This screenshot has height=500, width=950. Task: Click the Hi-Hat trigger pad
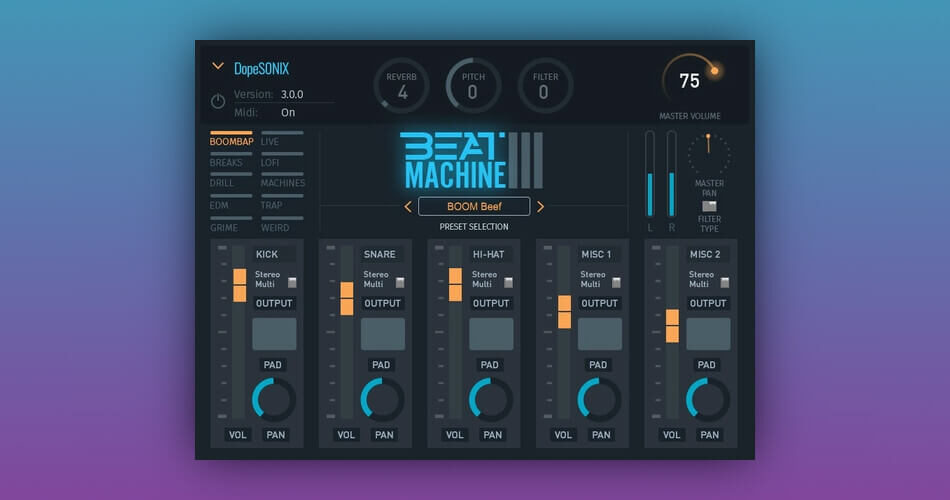tap(491, 334)
